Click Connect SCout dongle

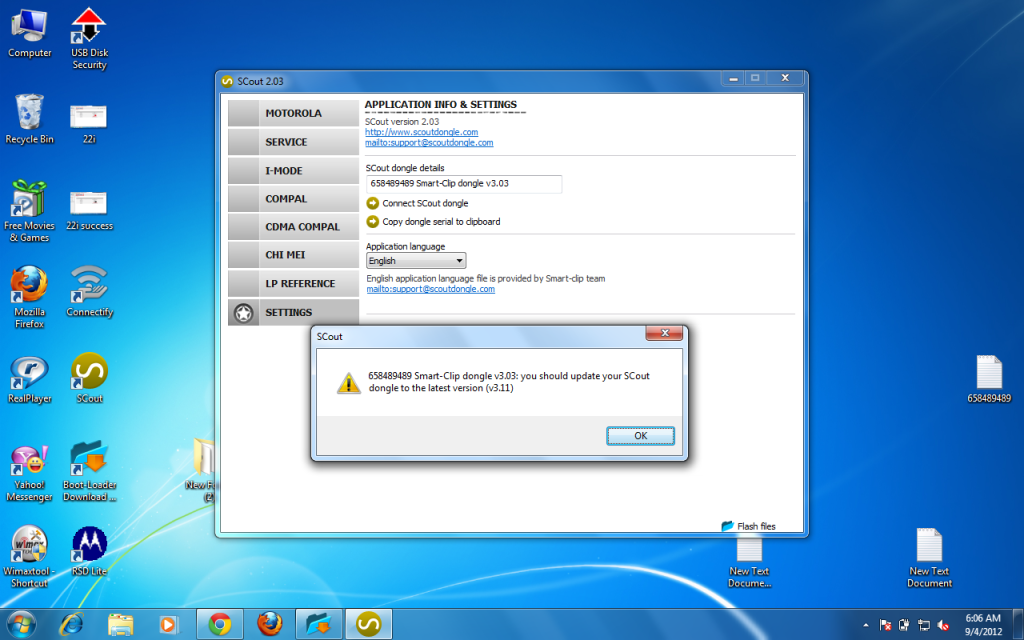[x=425, y=203]
